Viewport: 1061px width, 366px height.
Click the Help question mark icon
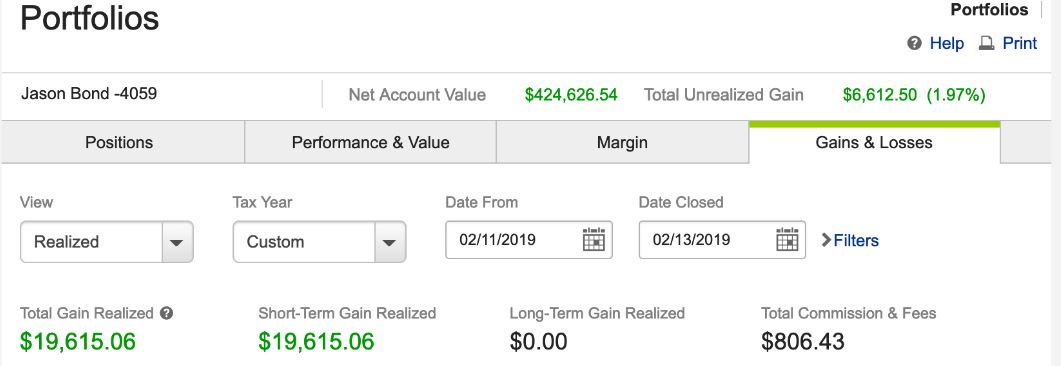tap(915, 44)
